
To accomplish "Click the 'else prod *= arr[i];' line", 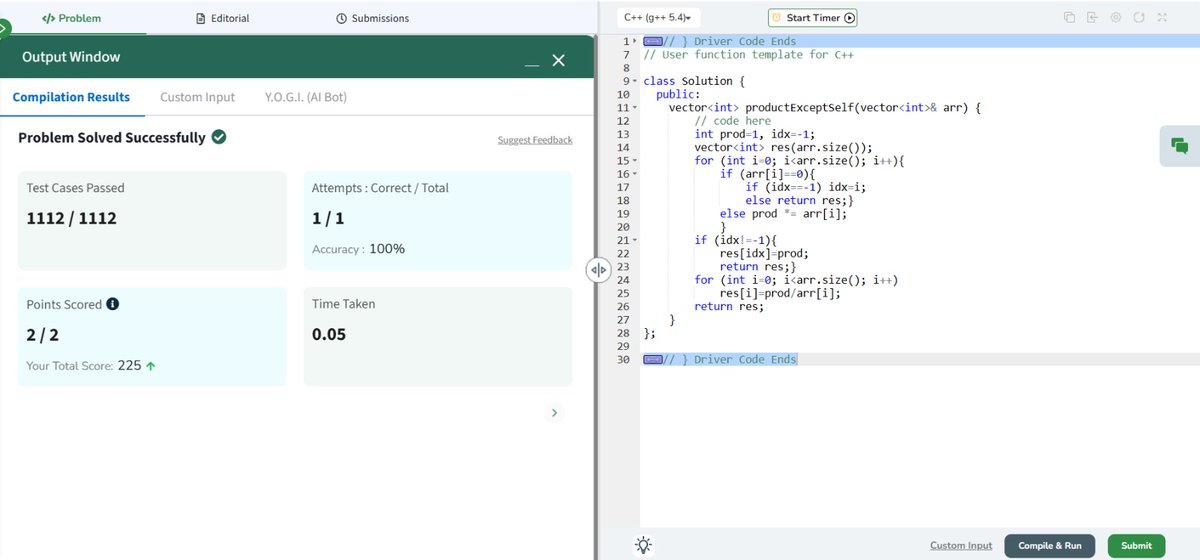I will coord(785,213).
